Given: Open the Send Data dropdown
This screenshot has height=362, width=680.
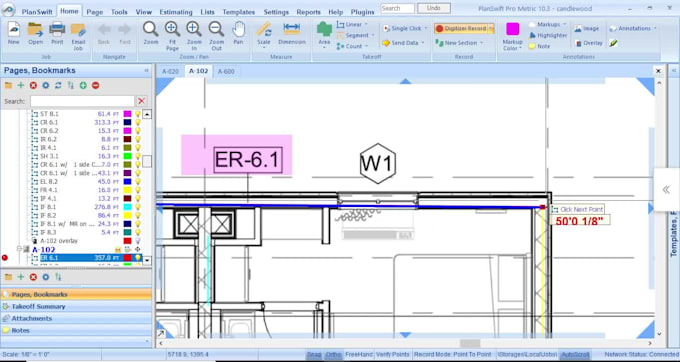Looking at the screenshot, I should (422, 43).
